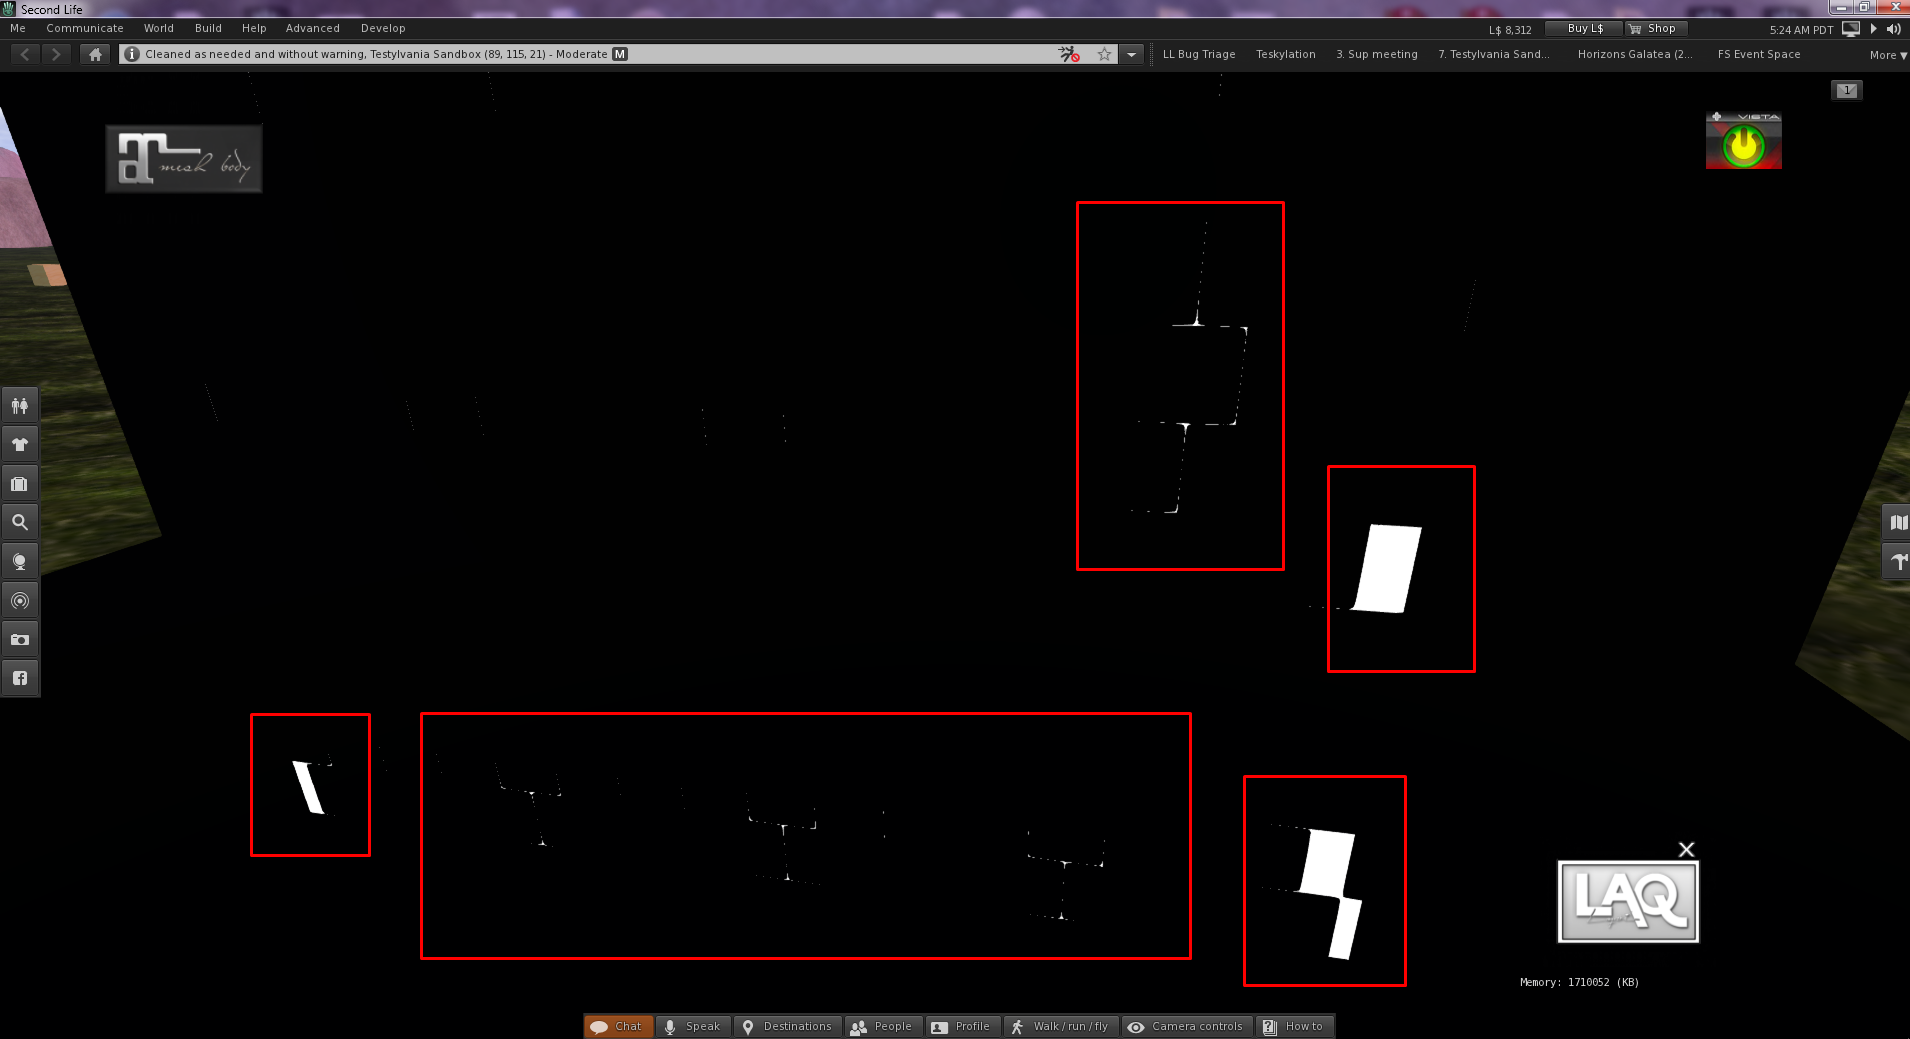Click the Memory usage readout
Image resolution: width=1910 pixels, height=1039 pixels.
click(x=1579, y=982)
